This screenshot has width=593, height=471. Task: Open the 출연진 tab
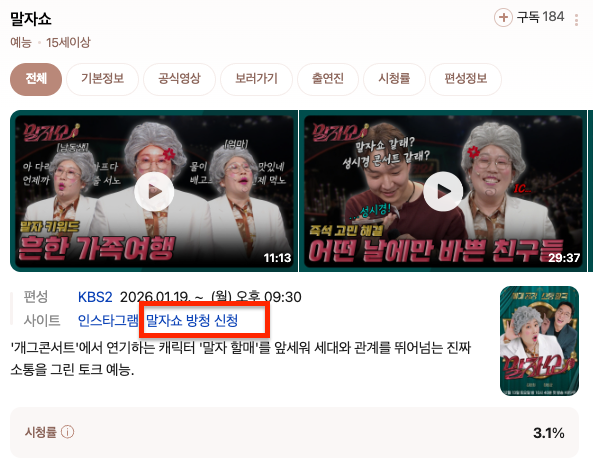click(x=328, y=79)
